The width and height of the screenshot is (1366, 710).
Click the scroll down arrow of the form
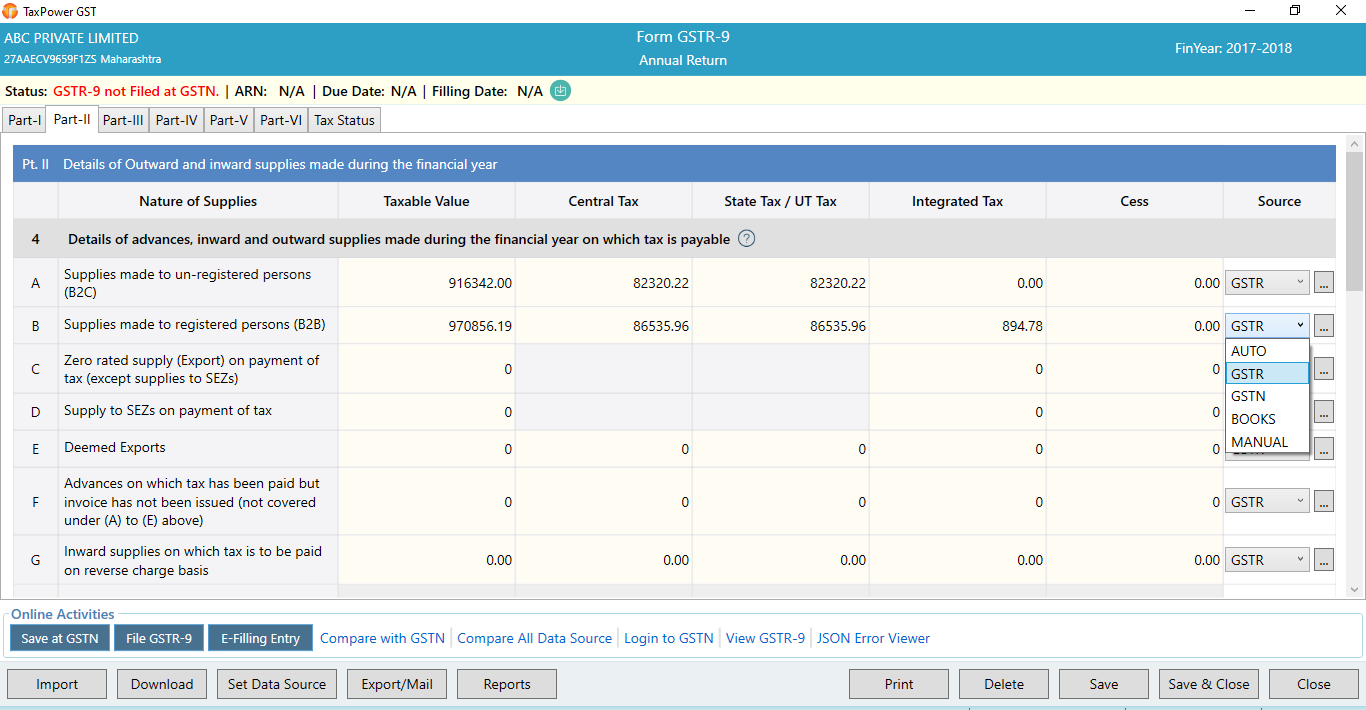[x=1355, y=590]
